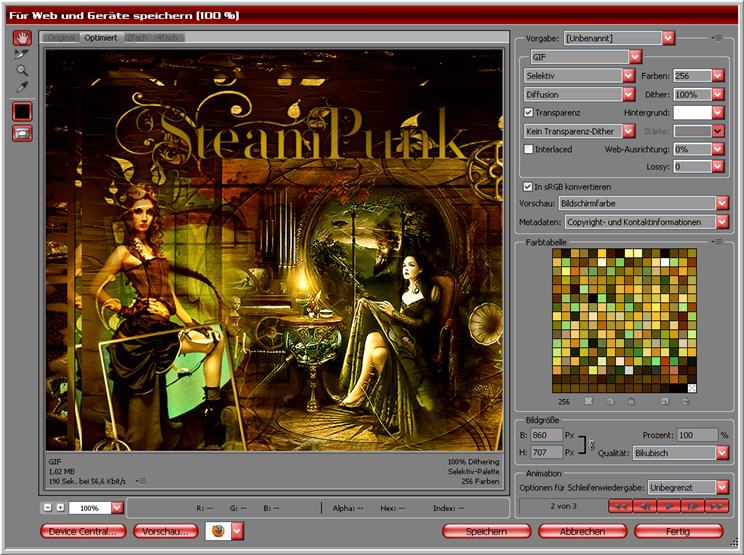This screenshot has height=555, width=744.
Task: Switch to the Original tab
Action: pos(62,37)
